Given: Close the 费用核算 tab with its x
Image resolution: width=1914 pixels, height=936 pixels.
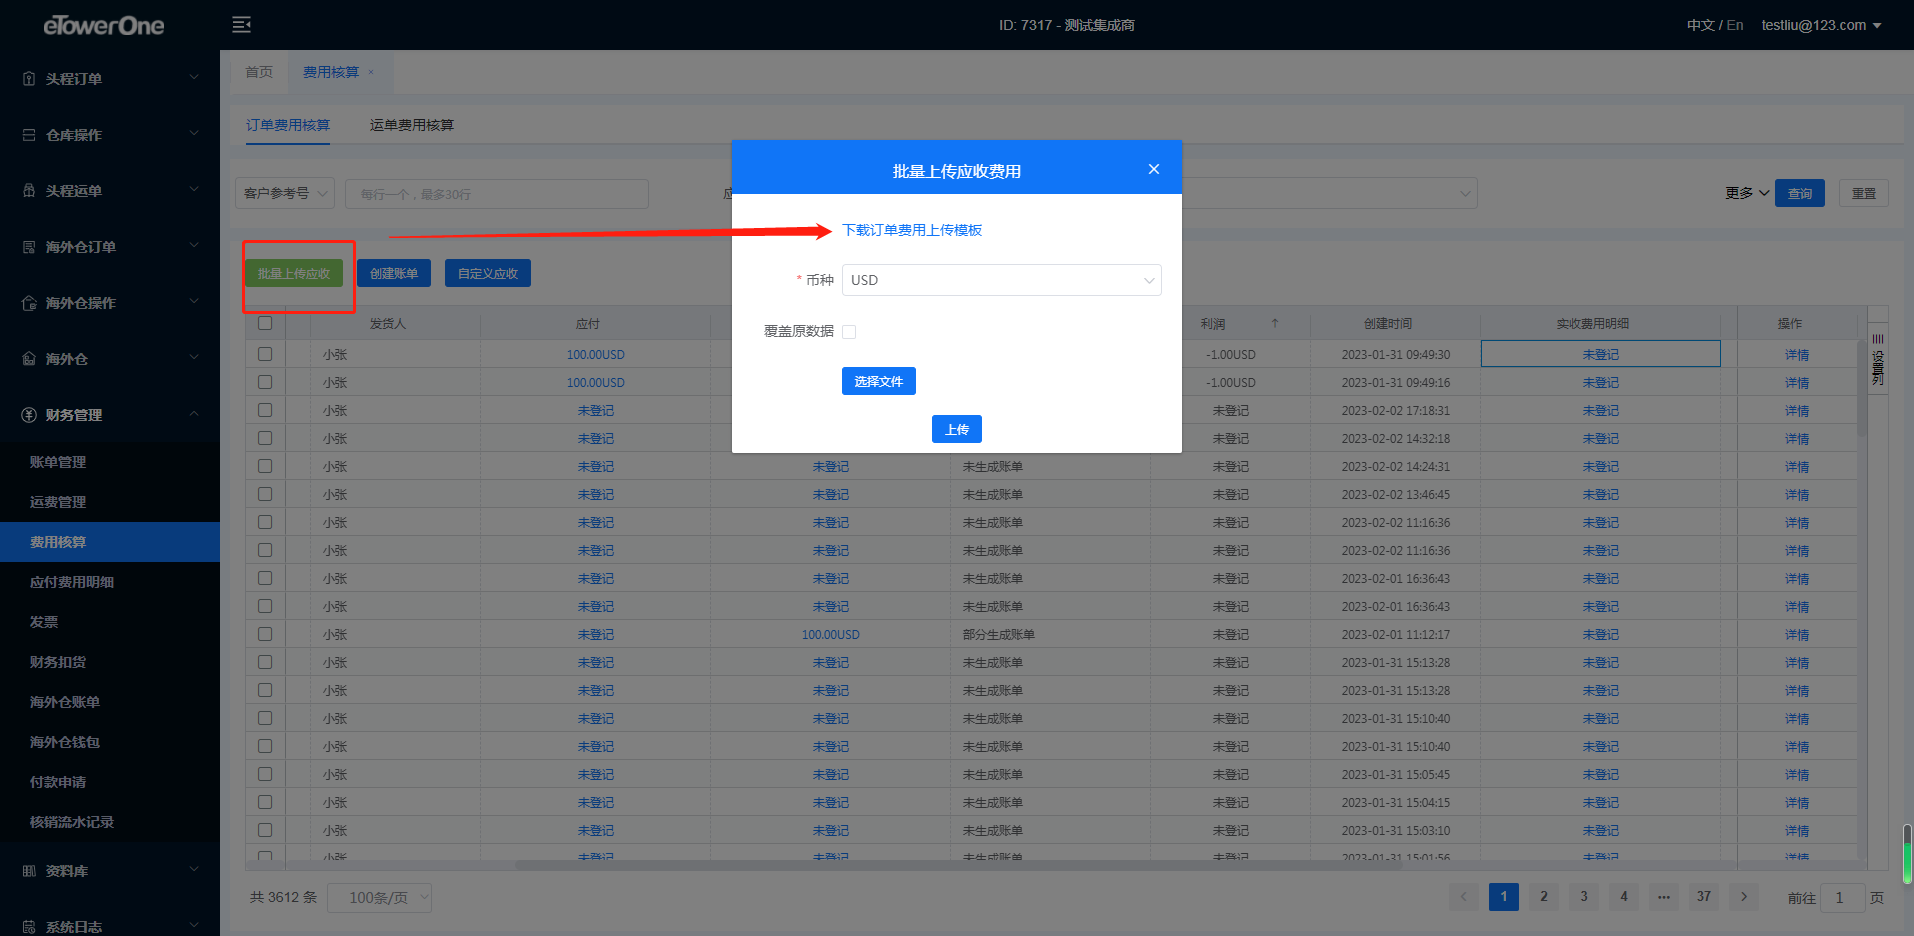Looking at the screenshot, I should pyautogui.click(x=371, y=72).
